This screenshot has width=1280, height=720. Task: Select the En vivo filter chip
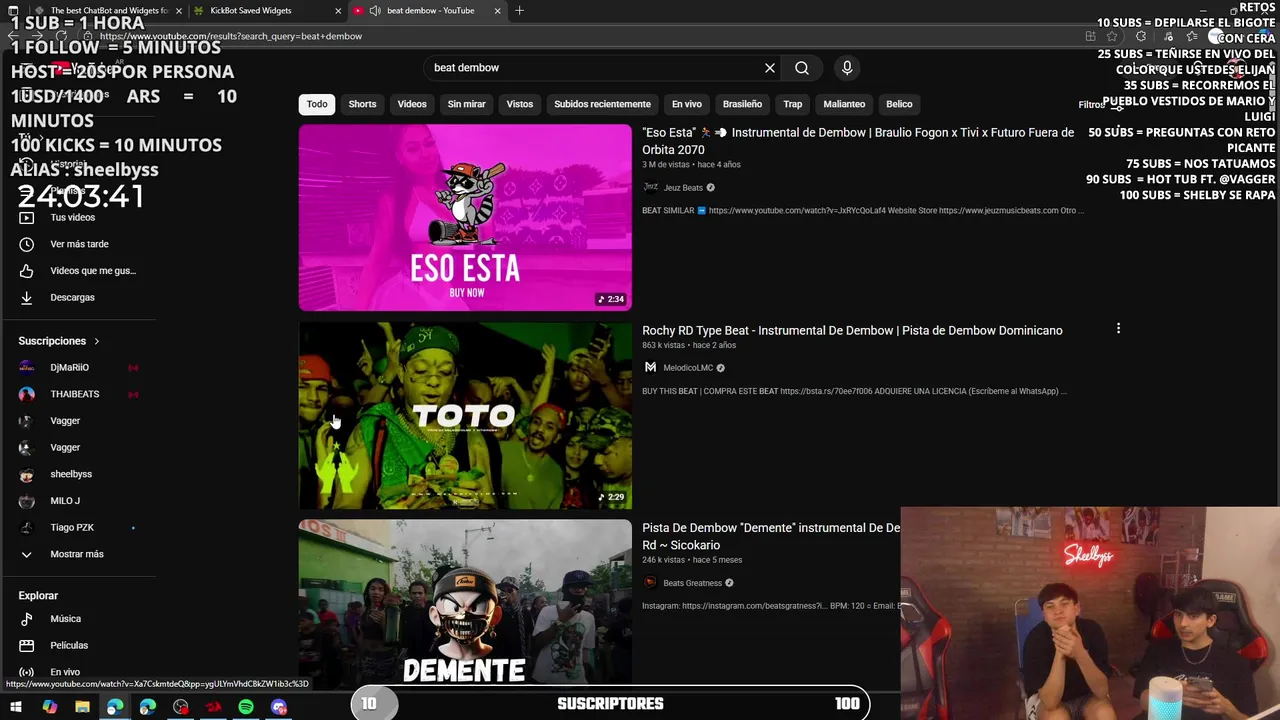pos(687,104)
